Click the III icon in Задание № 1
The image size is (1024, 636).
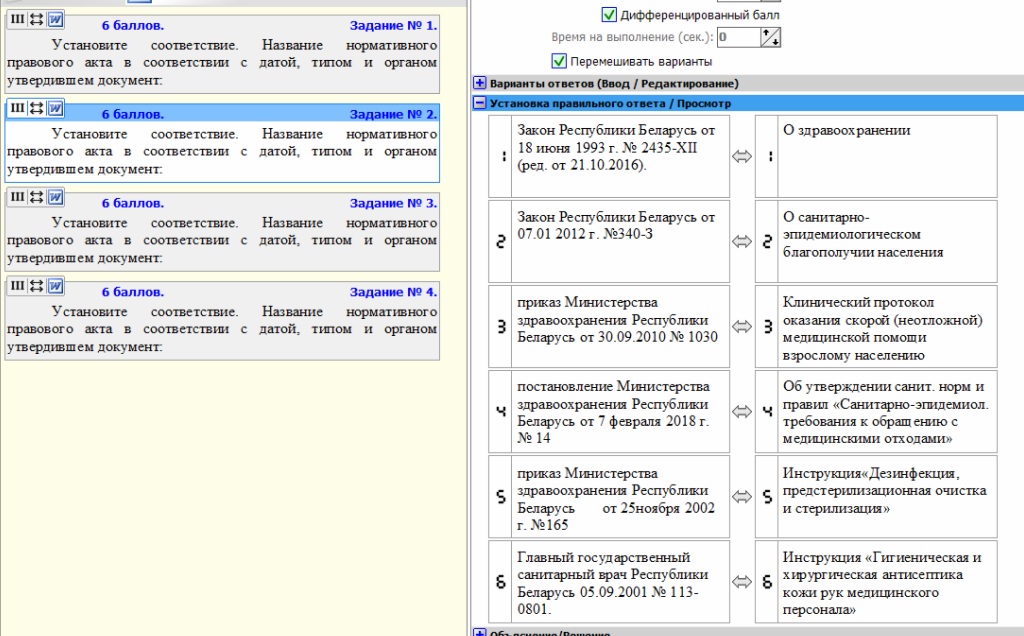pos(18,20)
